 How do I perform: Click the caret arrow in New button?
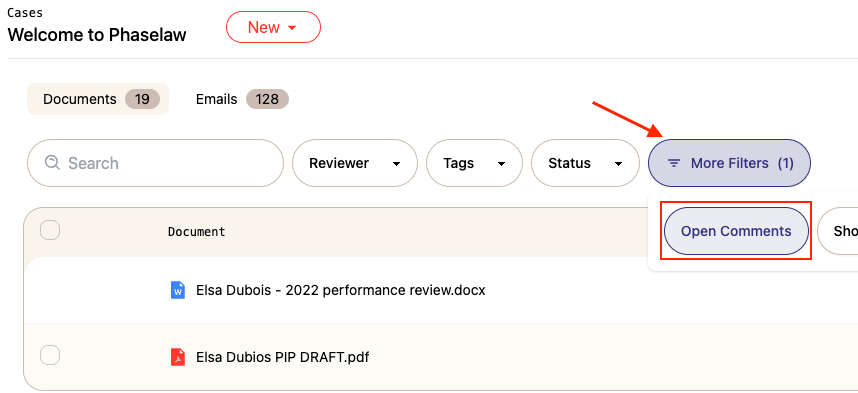point(292,28)
